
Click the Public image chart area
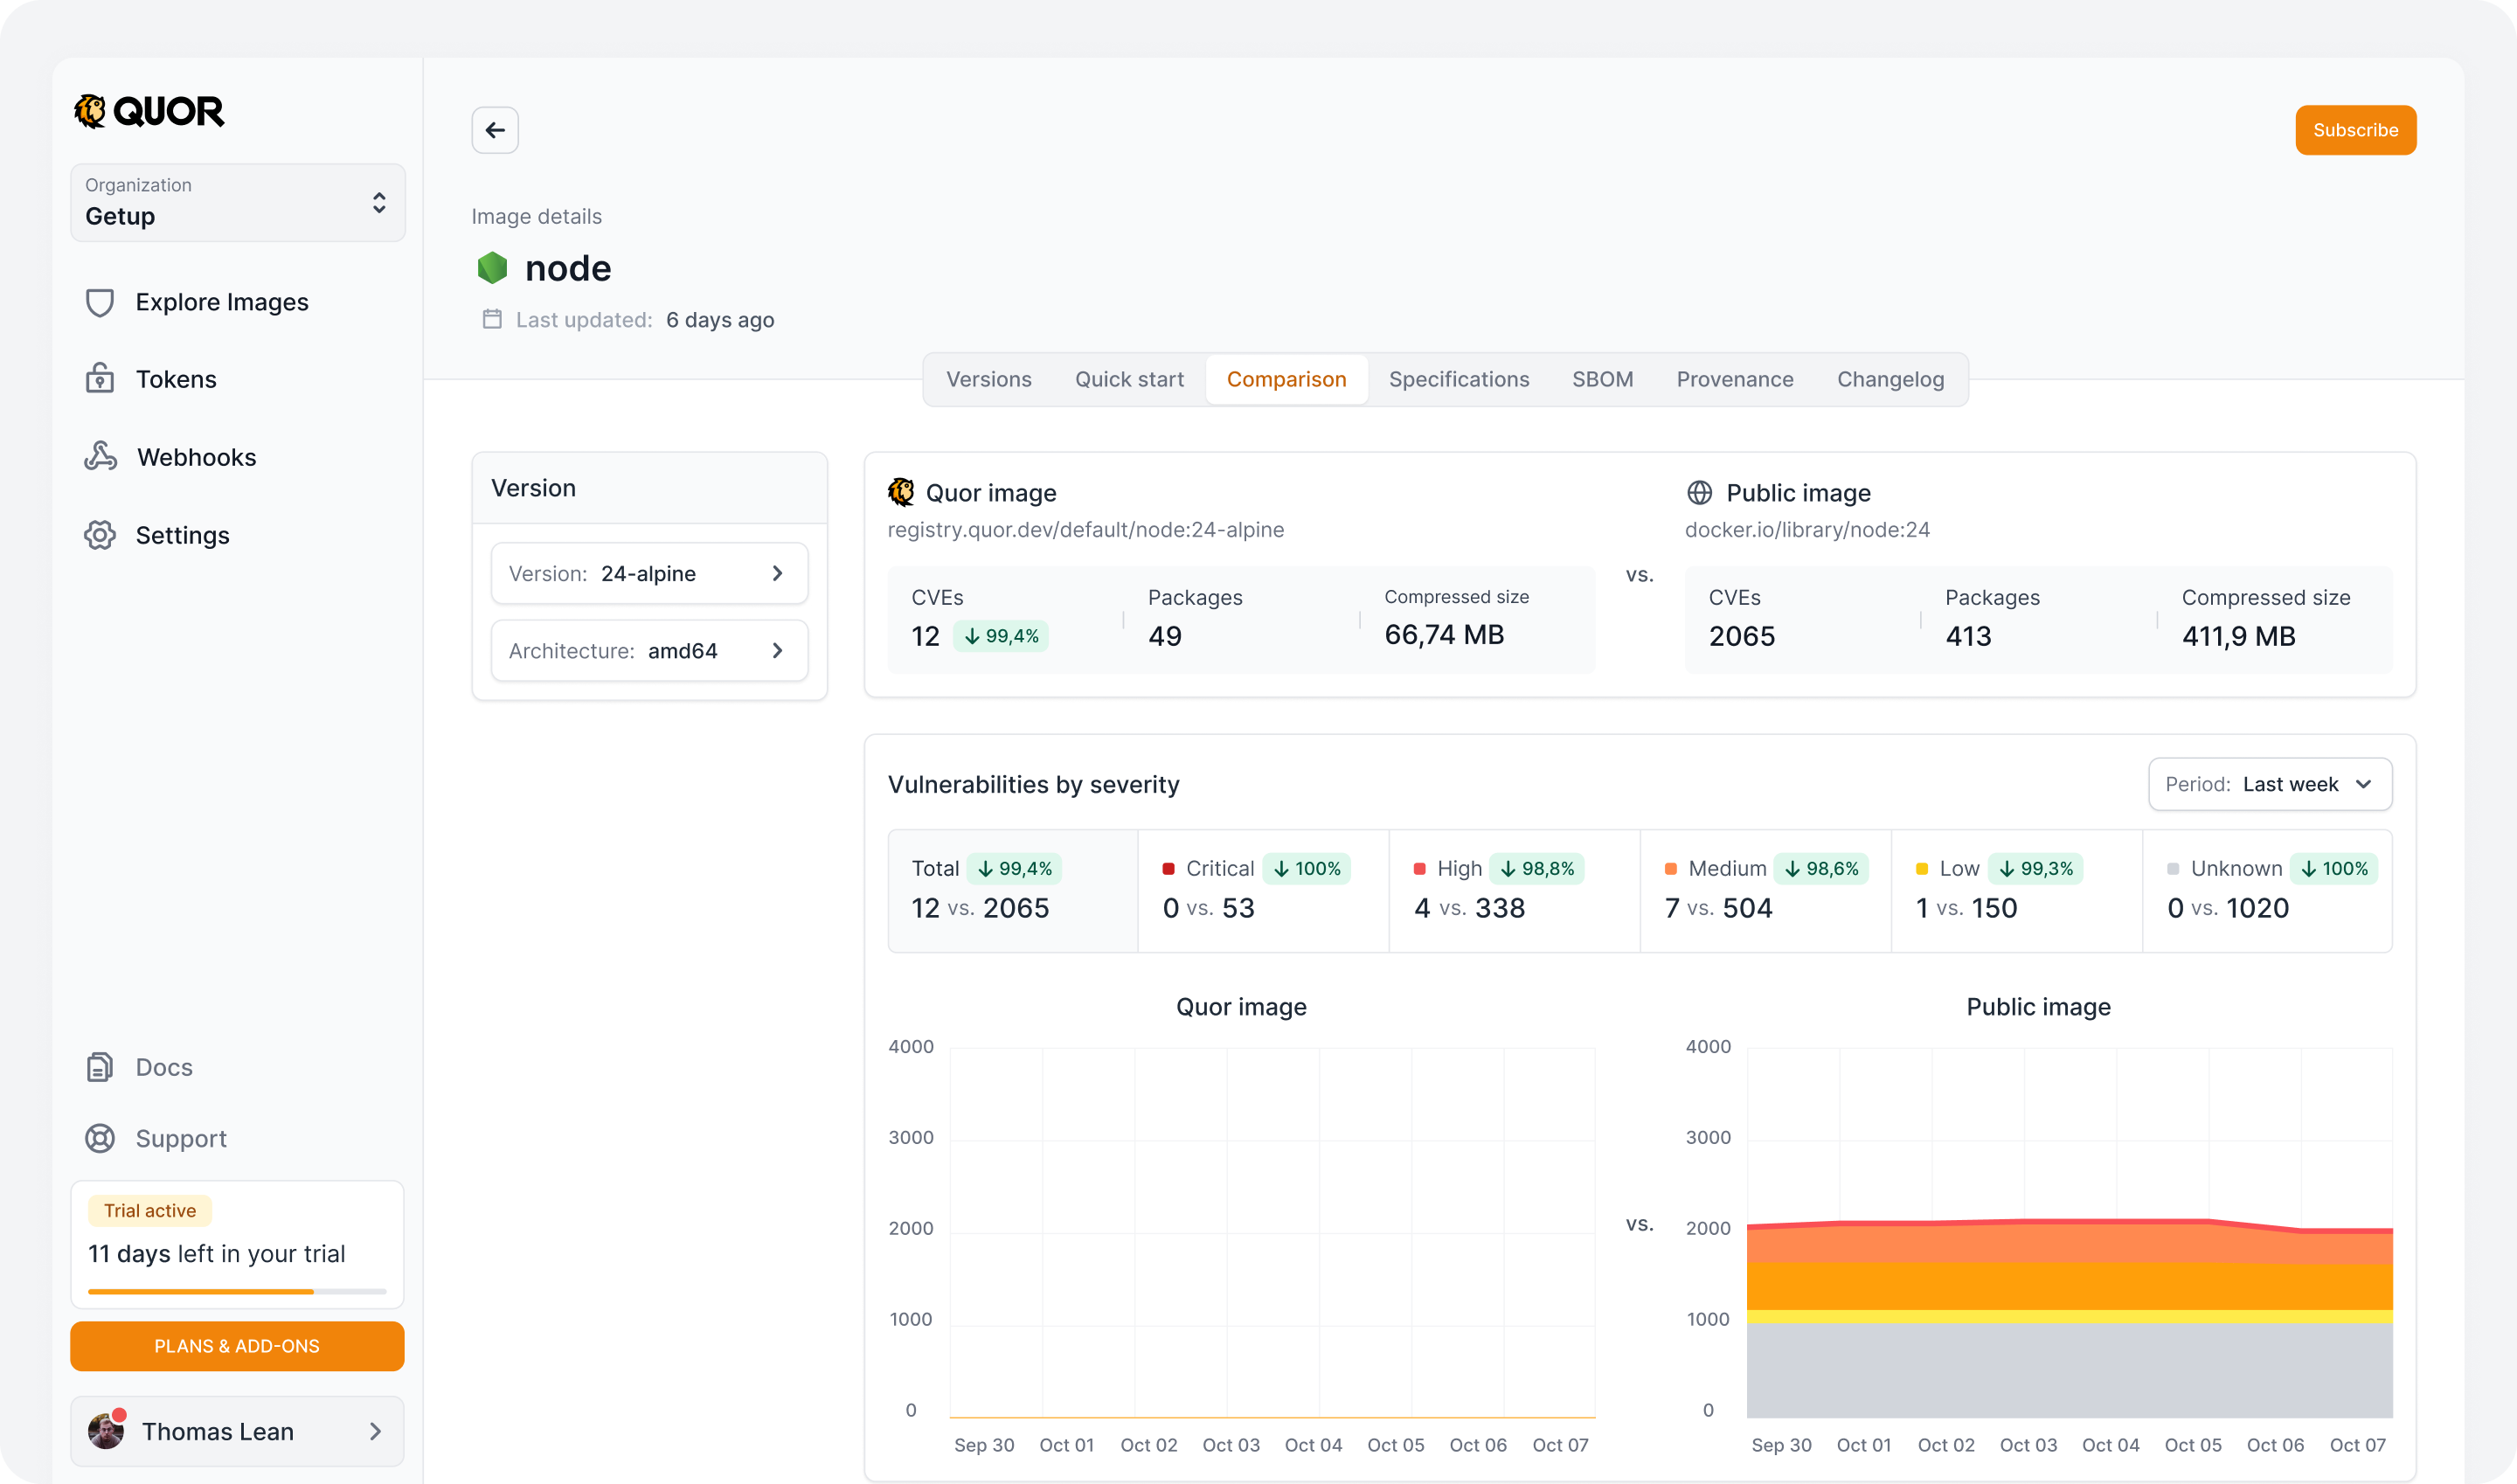(2069, 1232)
